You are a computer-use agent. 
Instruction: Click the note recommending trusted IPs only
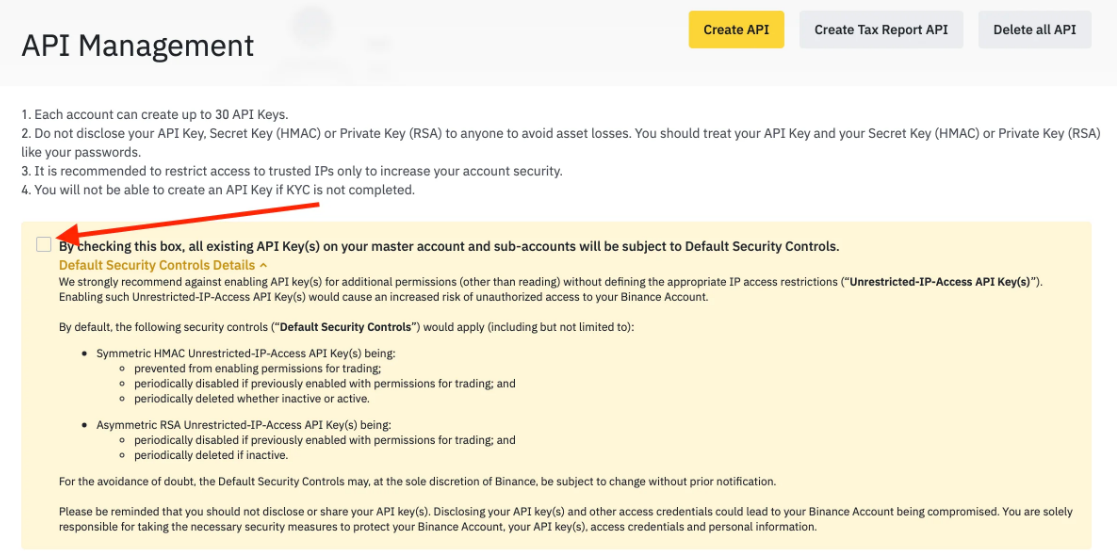[x=292, y=171]
